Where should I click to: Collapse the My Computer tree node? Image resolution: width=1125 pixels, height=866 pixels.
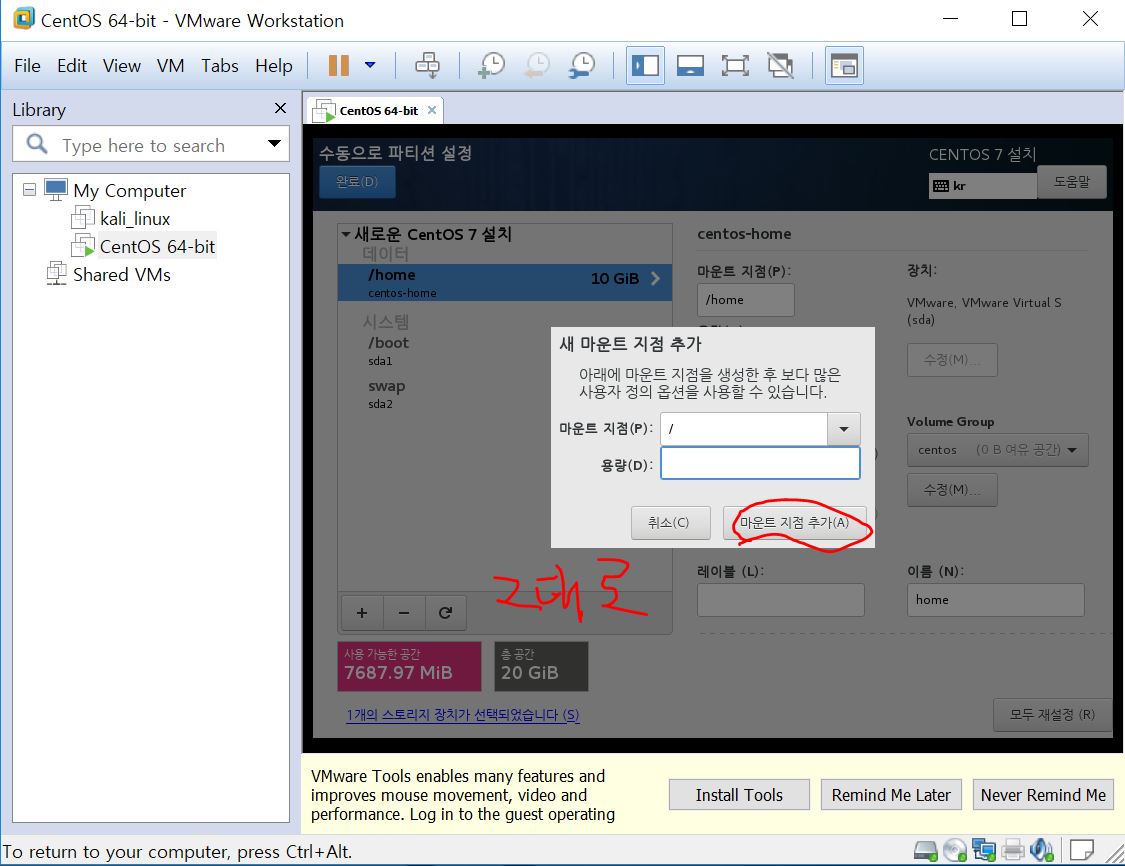29,189
